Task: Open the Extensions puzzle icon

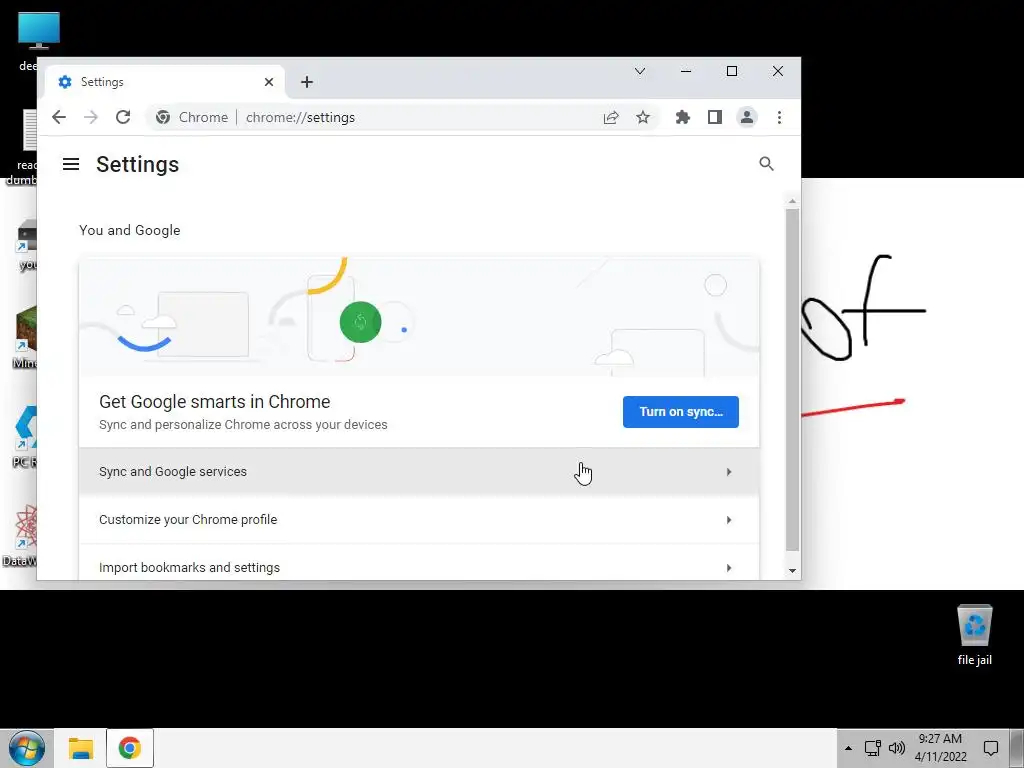Action: click(x=682, y=118)
